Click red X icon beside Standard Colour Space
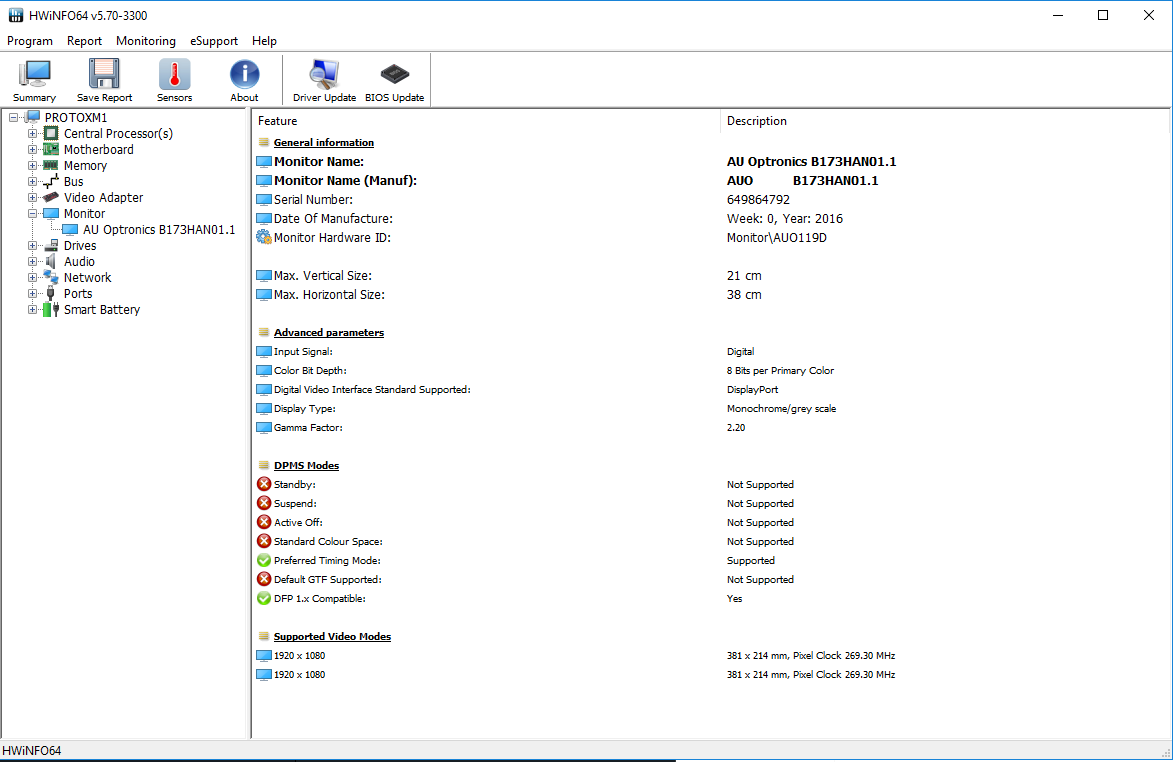1173x762 pixels. pos(264,541)
